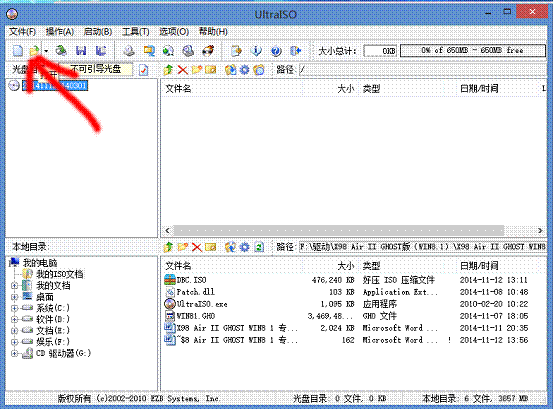Click the Up arrow in 本地目录 toolbar
Screen dimensions: 554x410
click(x=168, y=247)
